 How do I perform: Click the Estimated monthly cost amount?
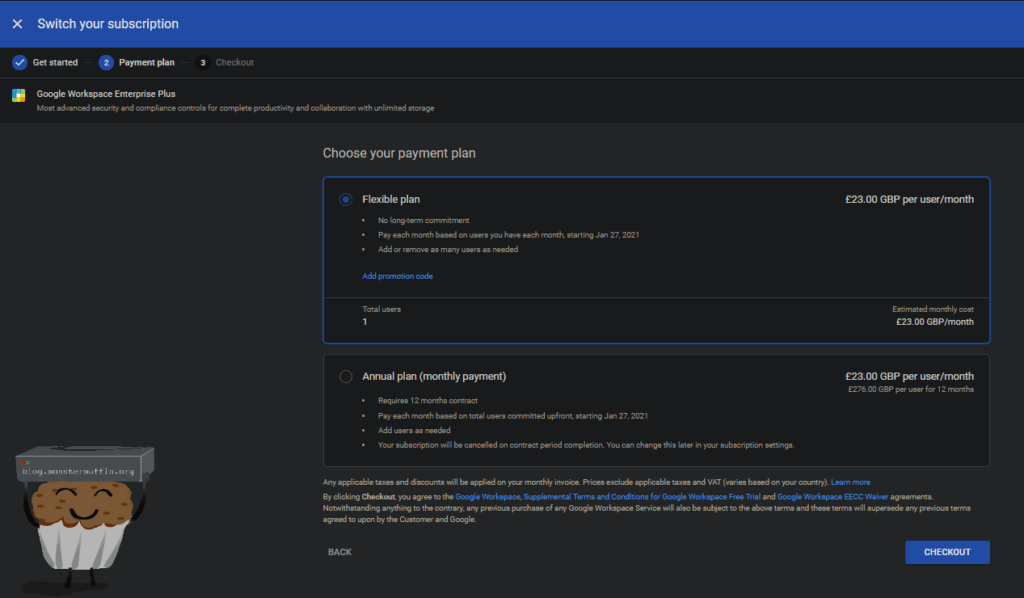[x=934, y=322]
